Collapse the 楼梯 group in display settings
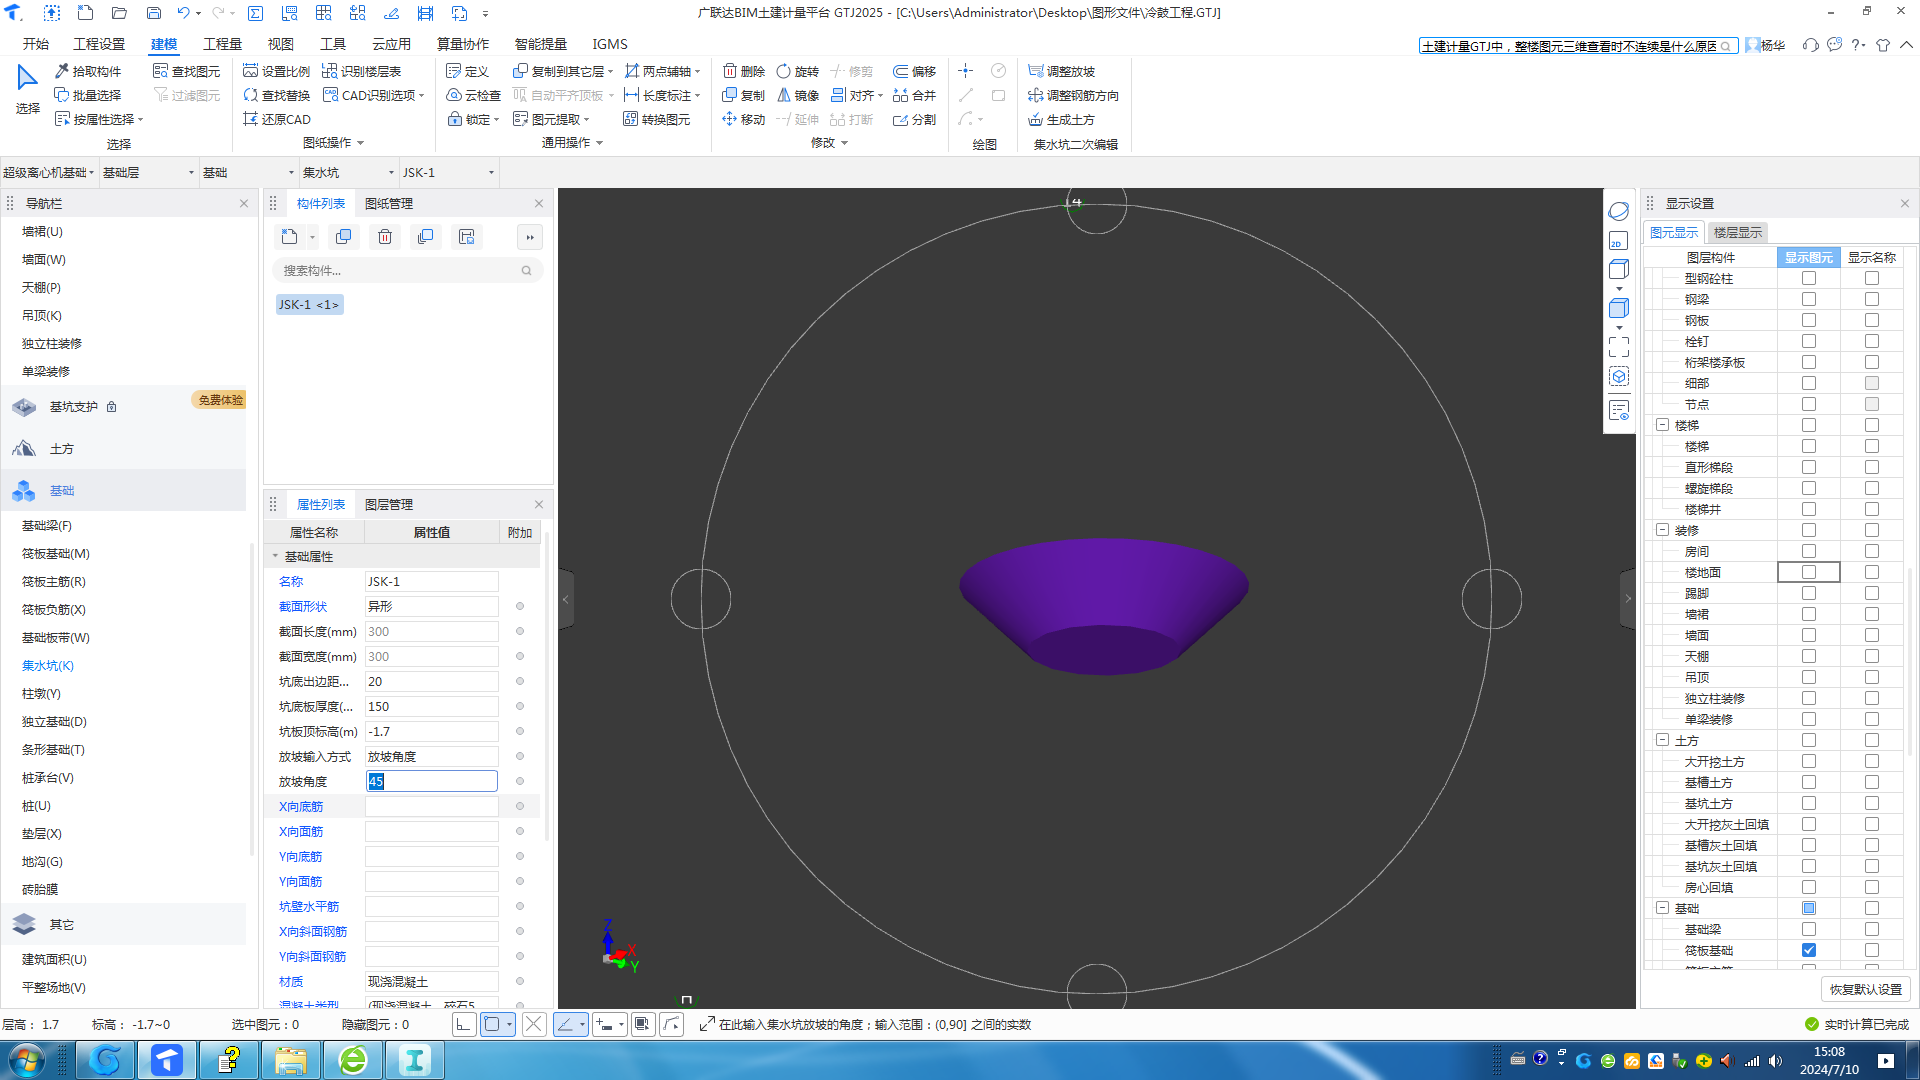Viewport: 1920px width, 1080px height. pos(1663,425)
